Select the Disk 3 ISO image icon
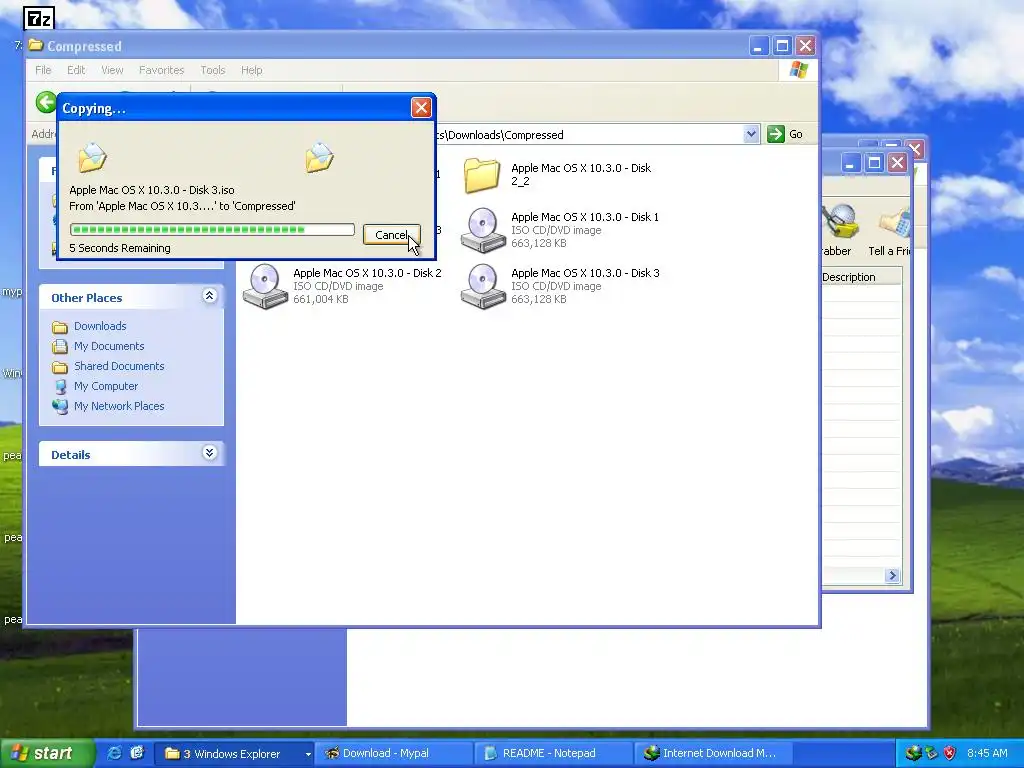 [483, 286]
